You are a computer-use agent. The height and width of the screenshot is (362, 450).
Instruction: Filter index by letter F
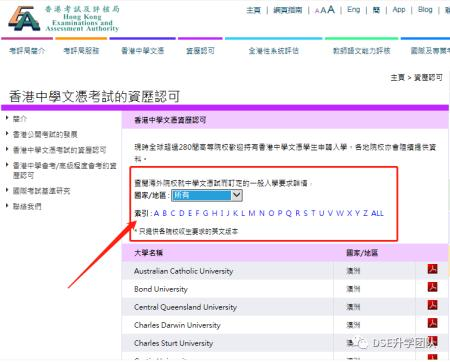(x=197, y=213)
